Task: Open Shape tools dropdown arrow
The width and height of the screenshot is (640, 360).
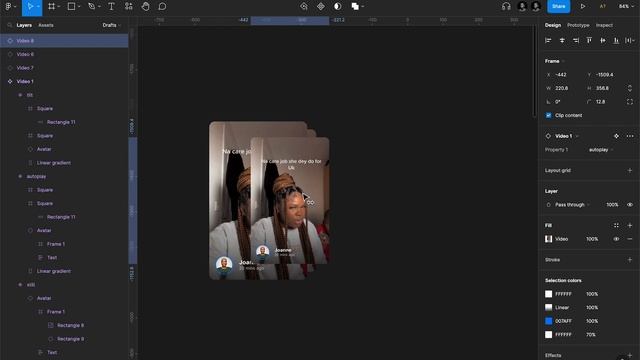Action: coord(79,7)
